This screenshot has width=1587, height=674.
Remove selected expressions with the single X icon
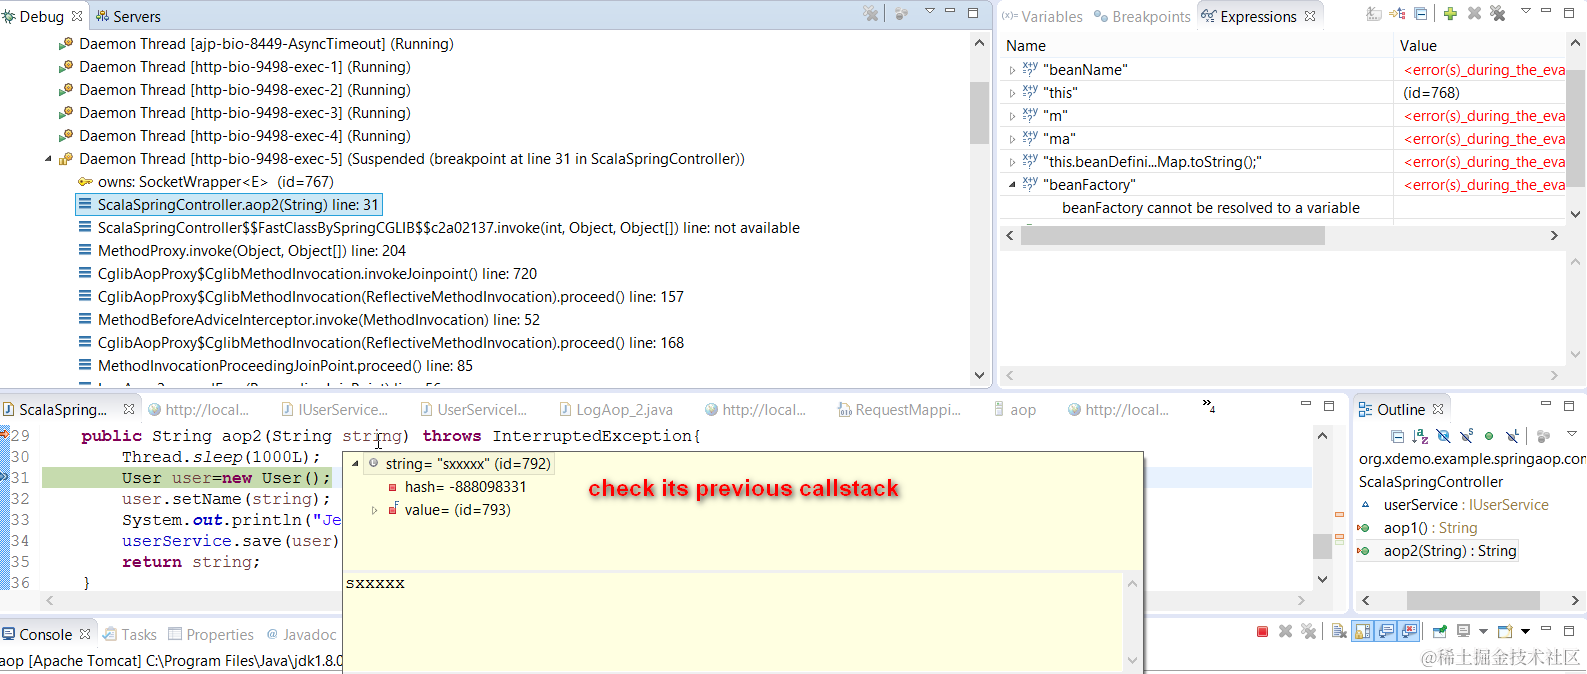click(x=1474, y=13)
